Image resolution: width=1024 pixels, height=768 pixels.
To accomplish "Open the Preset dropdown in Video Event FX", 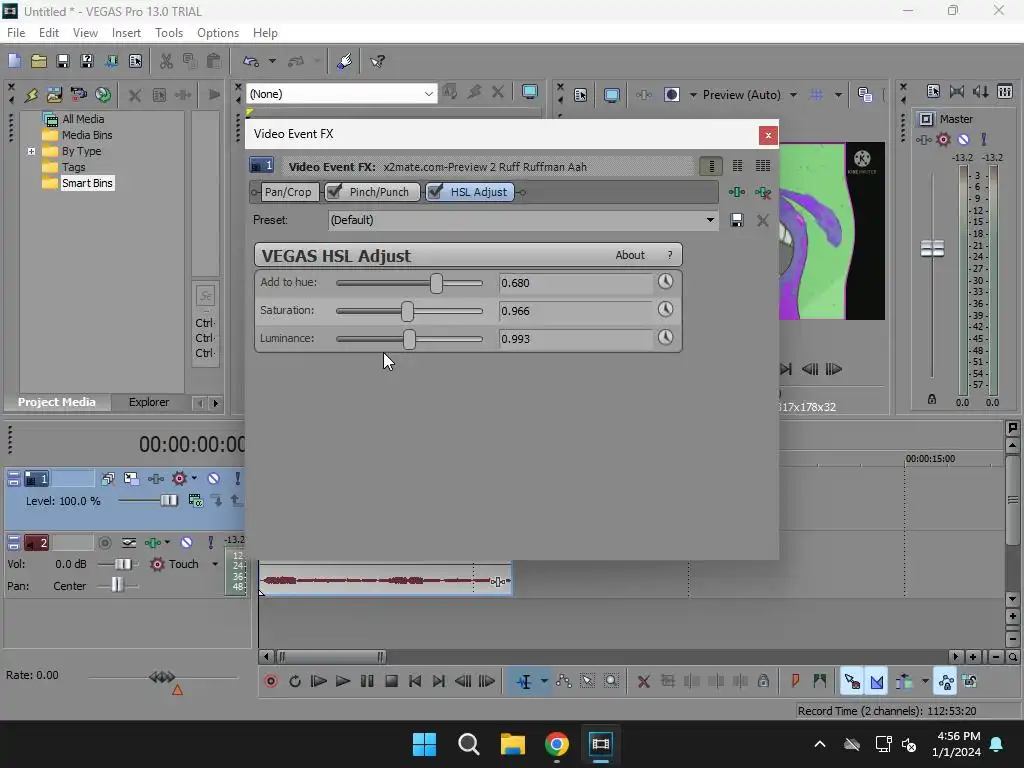I will (x=710, y=220).
